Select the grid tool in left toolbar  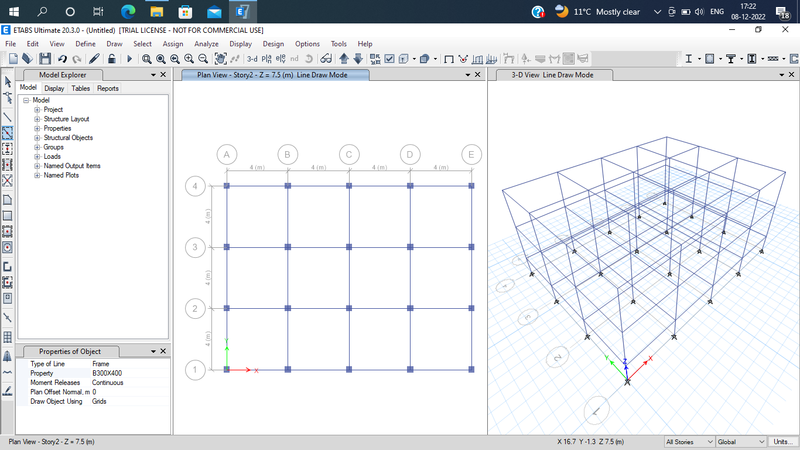8,337
